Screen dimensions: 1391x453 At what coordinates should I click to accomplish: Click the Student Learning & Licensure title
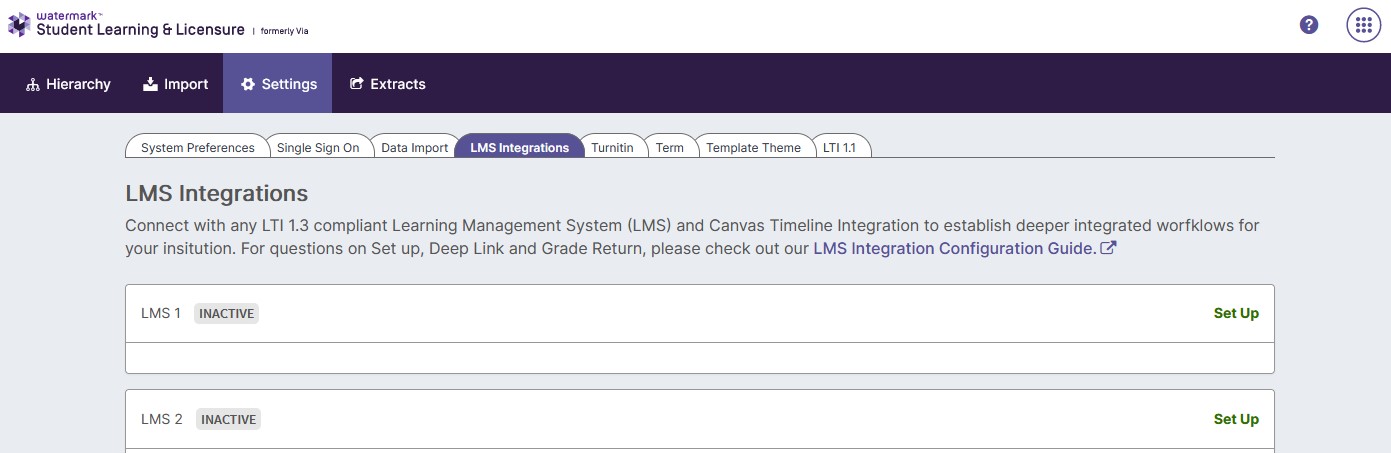[x=140, y=30]
